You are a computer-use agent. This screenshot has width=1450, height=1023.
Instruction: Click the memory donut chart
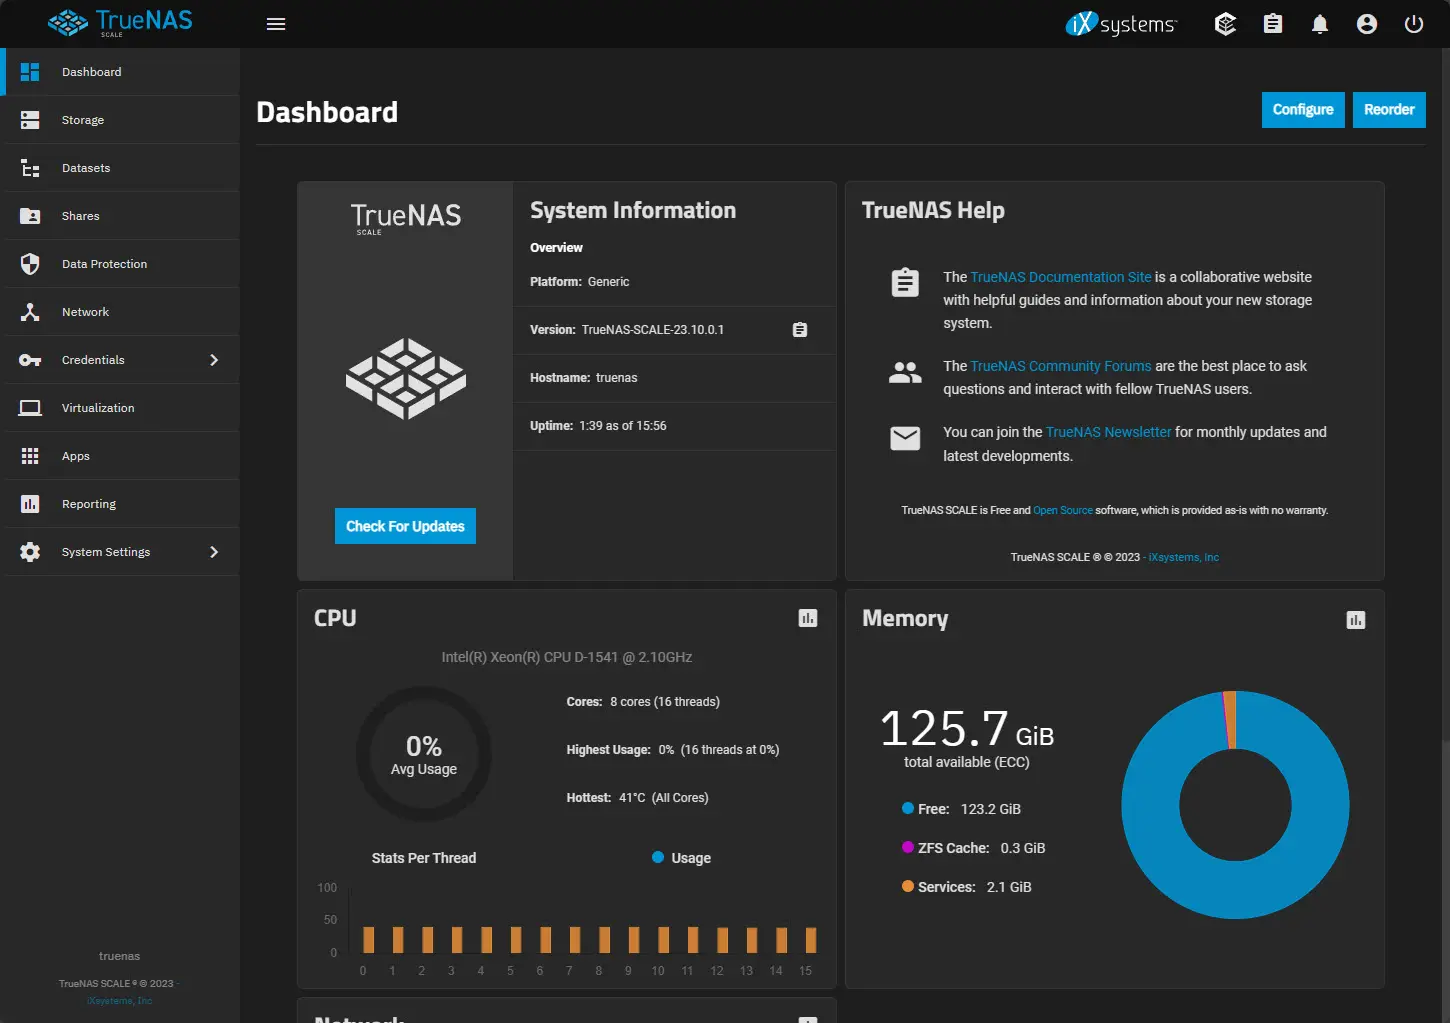pyautogui.click(x=1235, y=805)
